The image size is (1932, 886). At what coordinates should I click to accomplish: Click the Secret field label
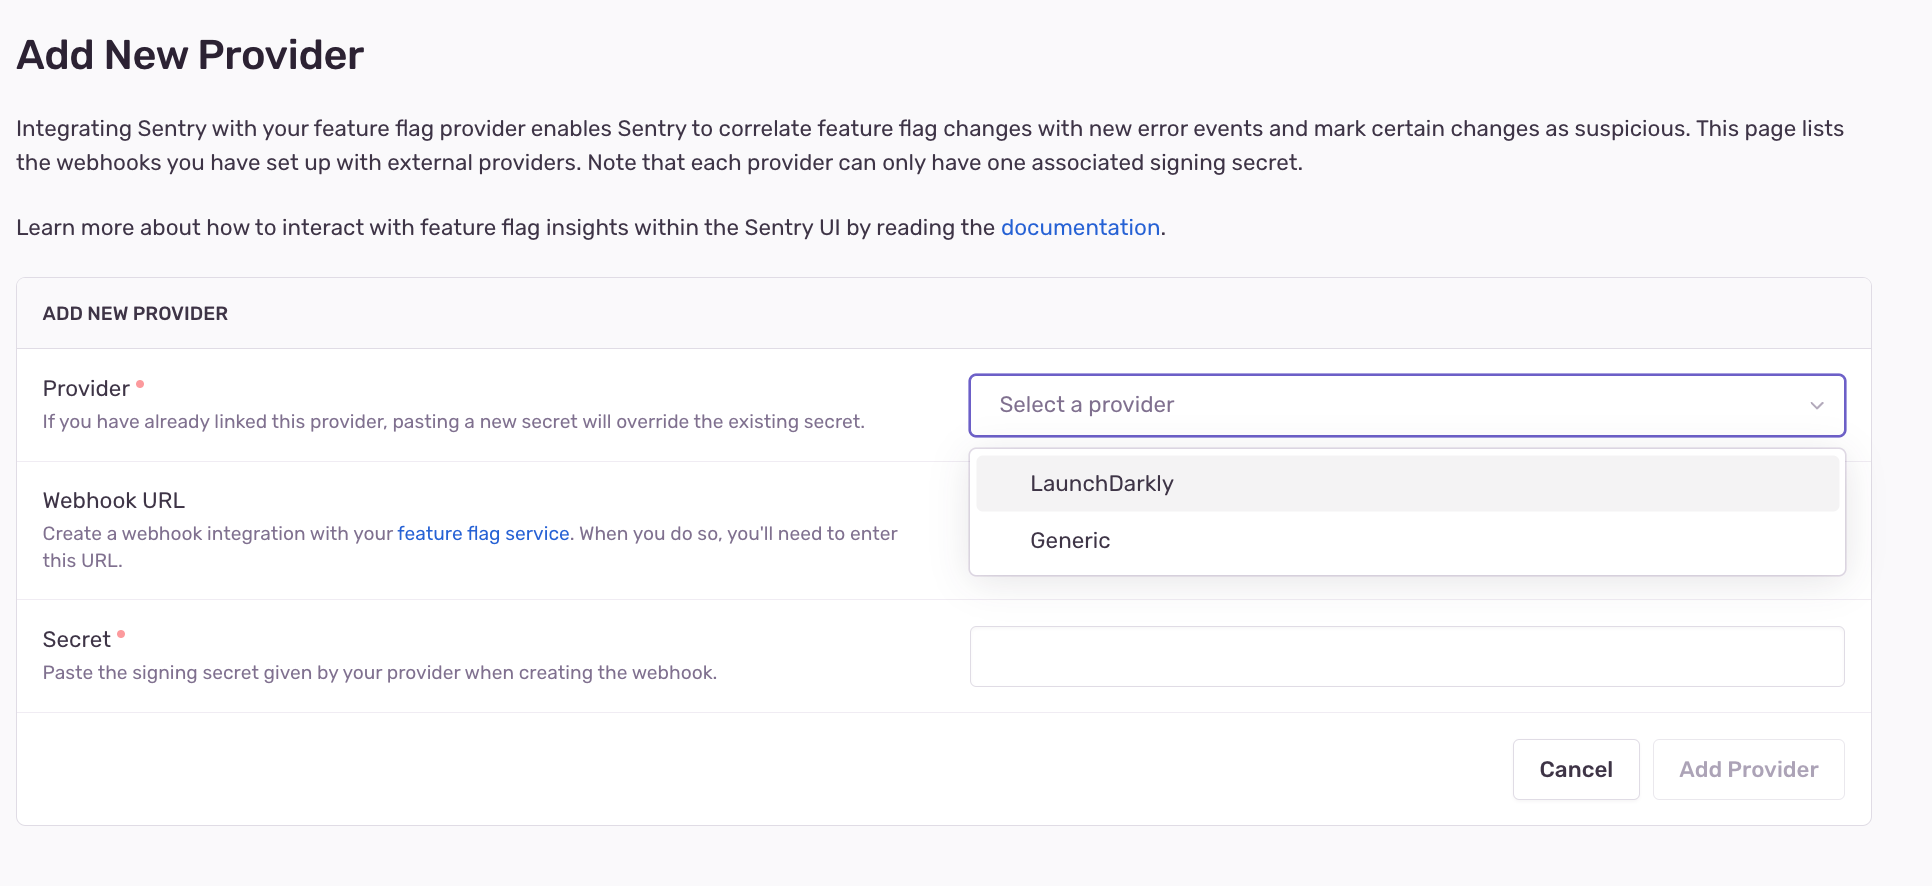[x=77, y=640]
